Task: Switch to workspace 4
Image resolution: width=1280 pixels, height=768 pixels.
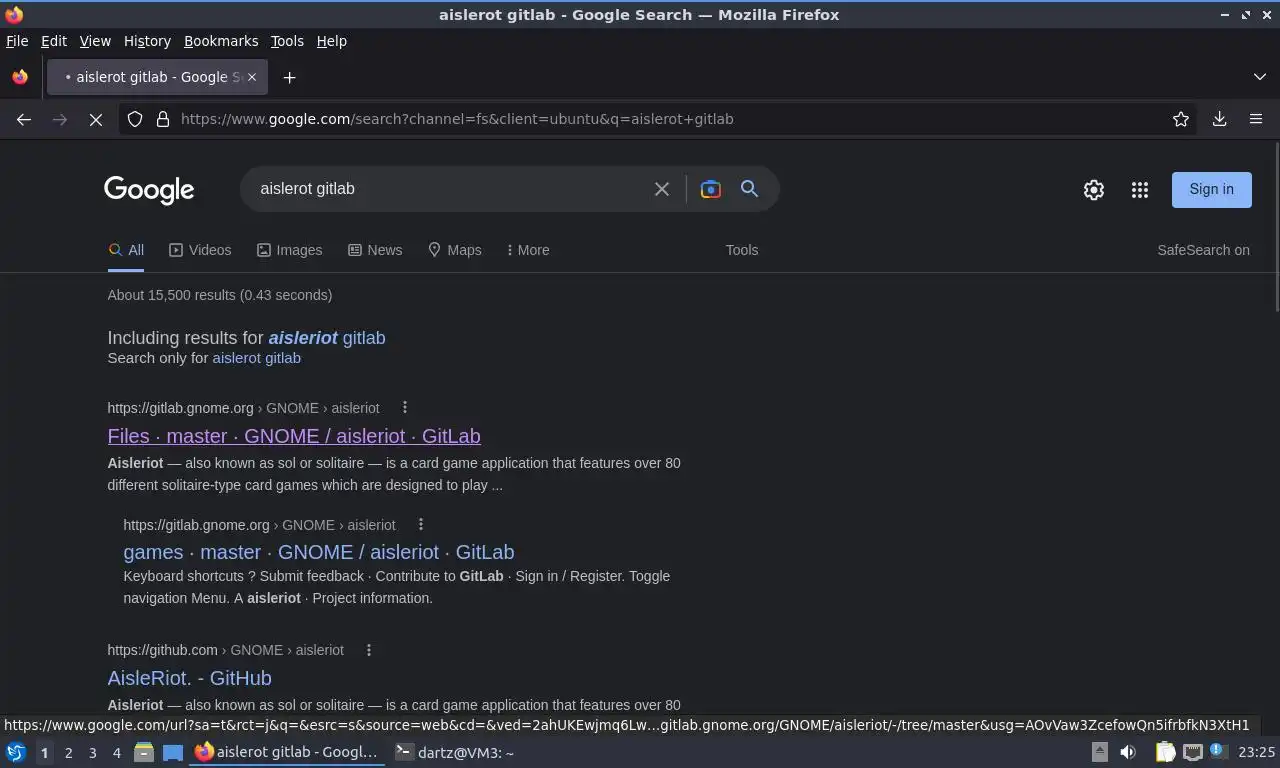Action: [116, 753]
